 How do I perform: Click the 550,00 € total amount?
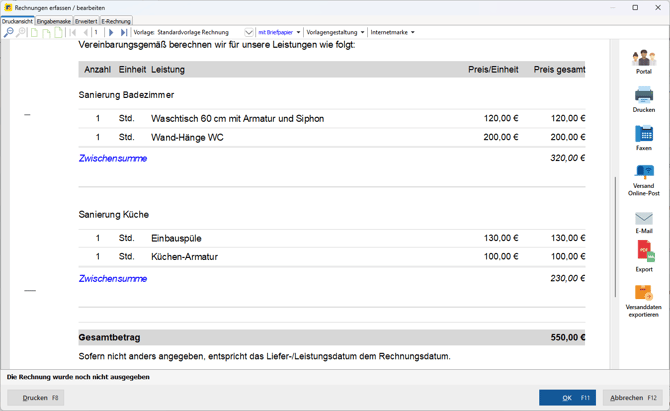point(568,338)
